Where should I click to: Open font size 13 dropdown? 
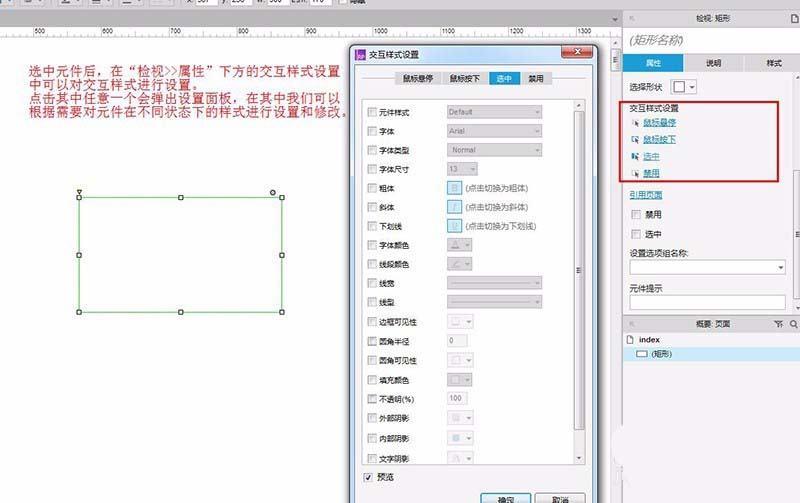462,169
